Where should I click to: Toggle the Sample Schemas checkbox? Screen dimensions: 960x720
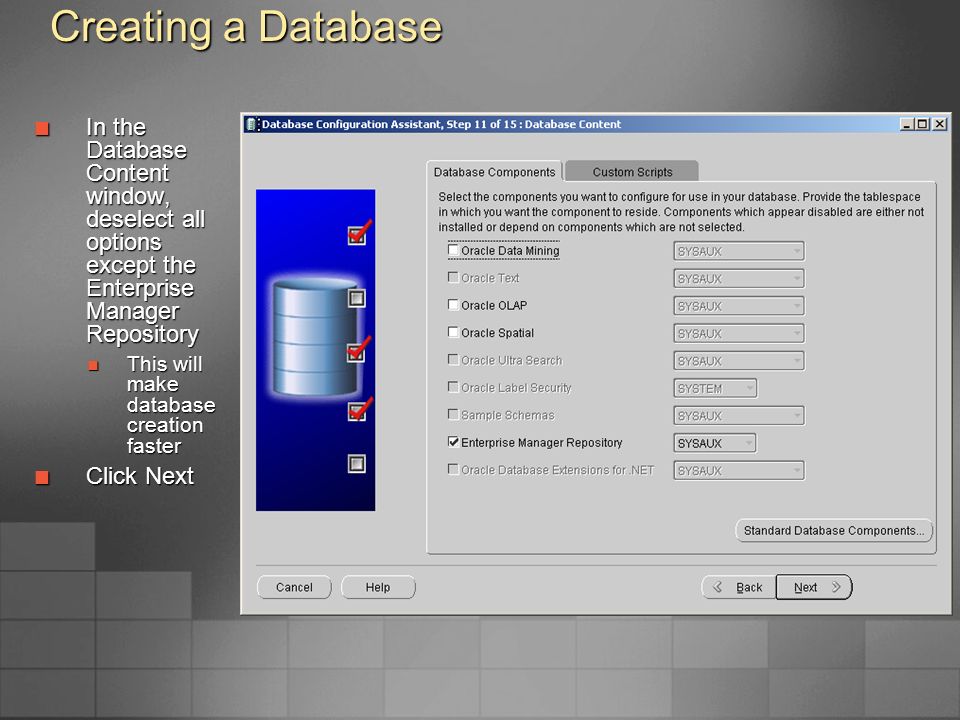click(453, 414)
